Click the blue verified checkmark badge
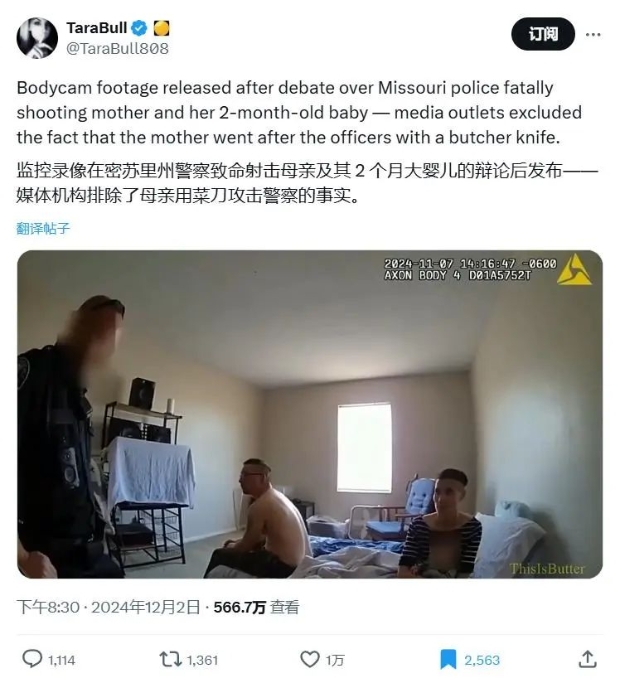Viewport: 620px width, 683px height. point(139,28)
